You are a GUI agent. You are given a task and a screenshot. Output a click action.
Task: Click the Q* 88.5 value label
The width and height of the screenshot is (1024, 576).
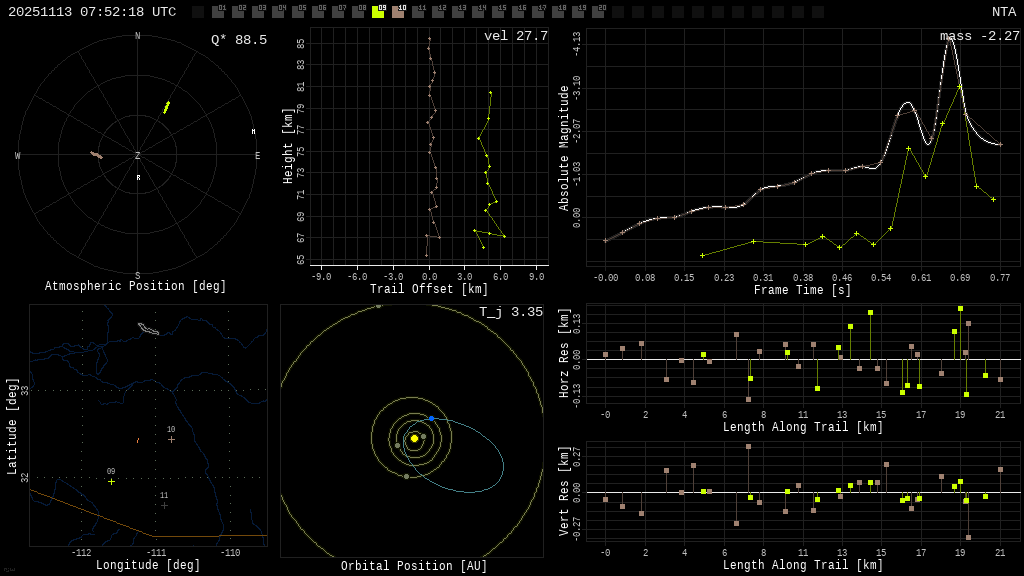click(x=238, y=40)
